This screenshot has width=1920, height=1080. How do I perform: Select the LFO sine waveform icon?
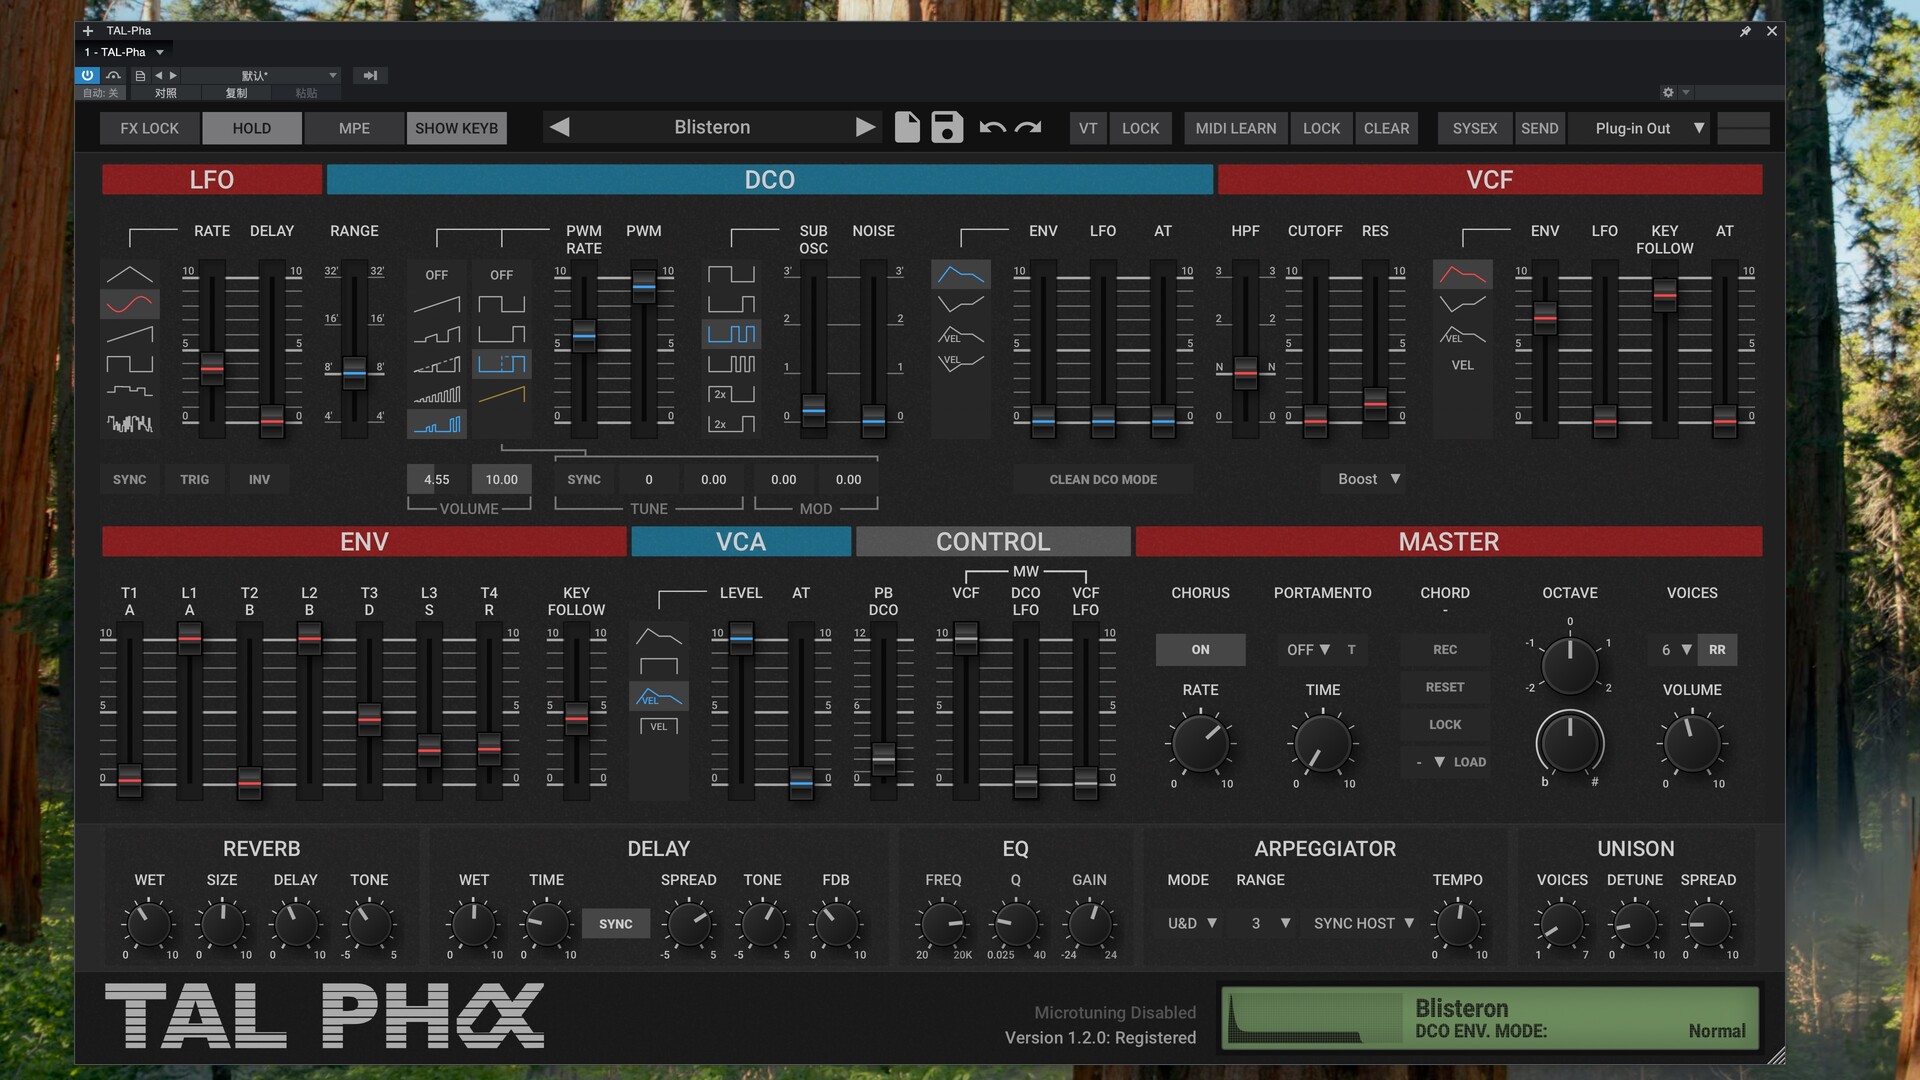click(x=130, y=303)
